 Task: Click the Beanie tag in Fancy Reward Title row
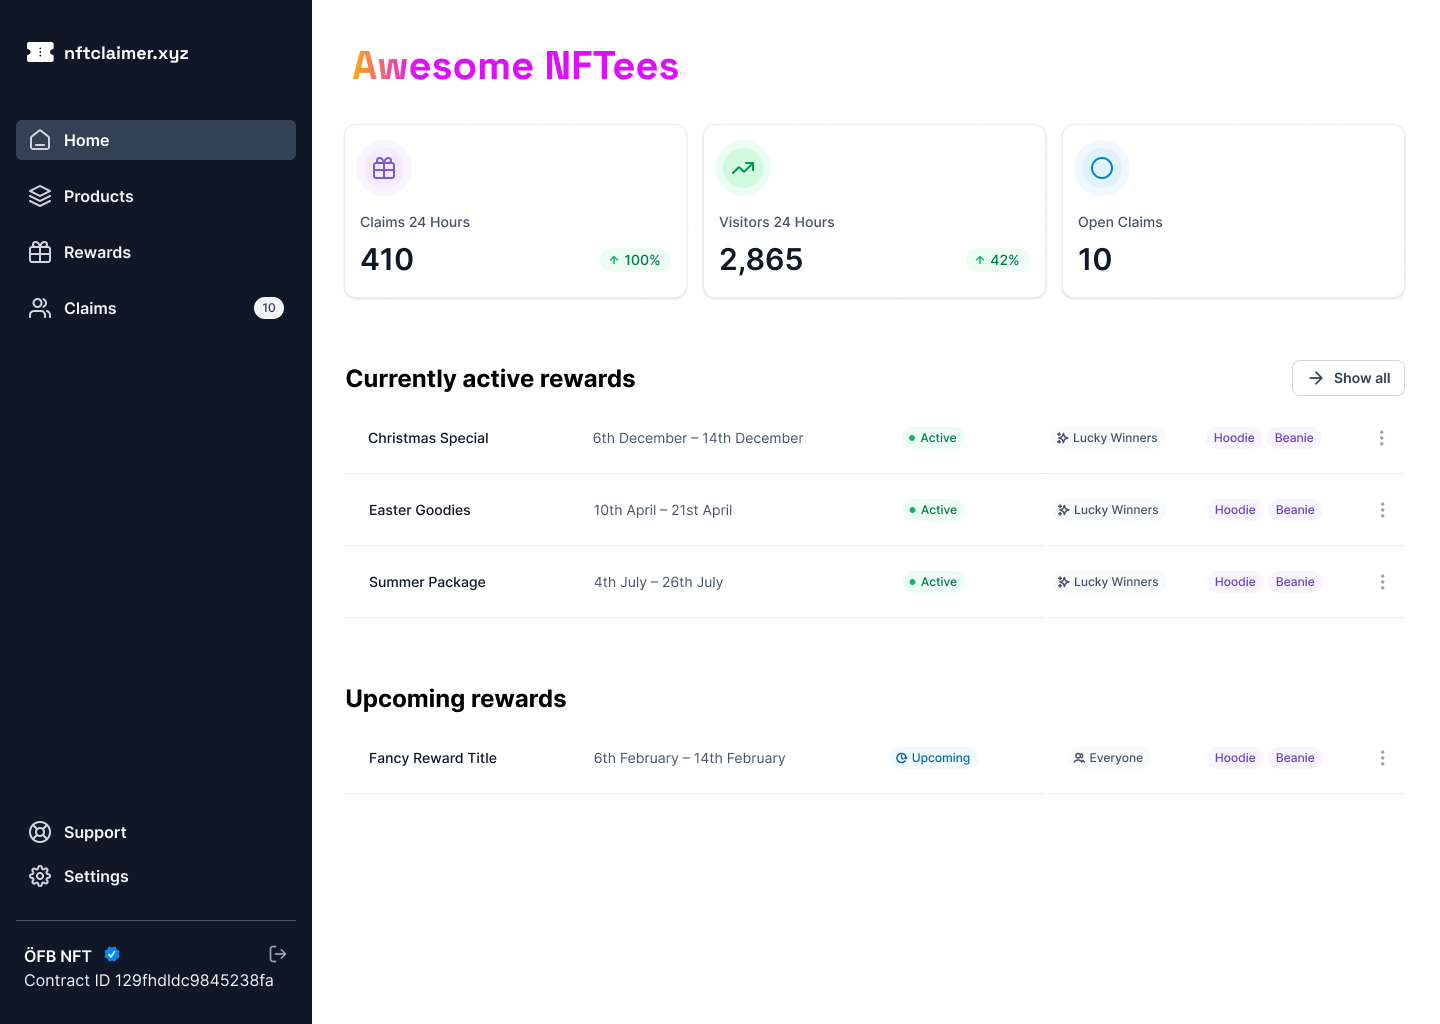click(1295, 758)
